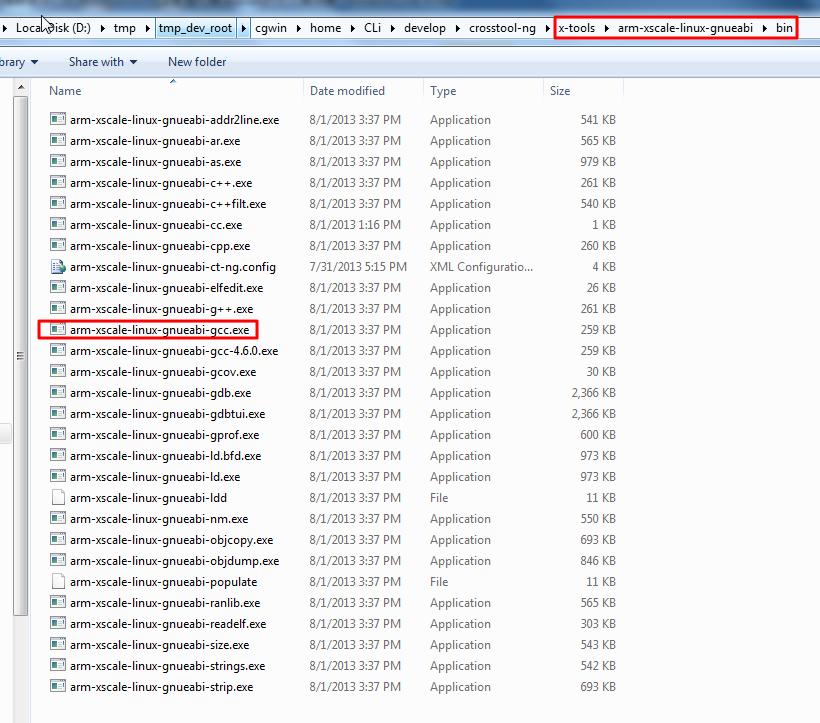
Task: Click icon of arm-xscale-linux-gnueabi-ar.exe
Action: point(58,140)
